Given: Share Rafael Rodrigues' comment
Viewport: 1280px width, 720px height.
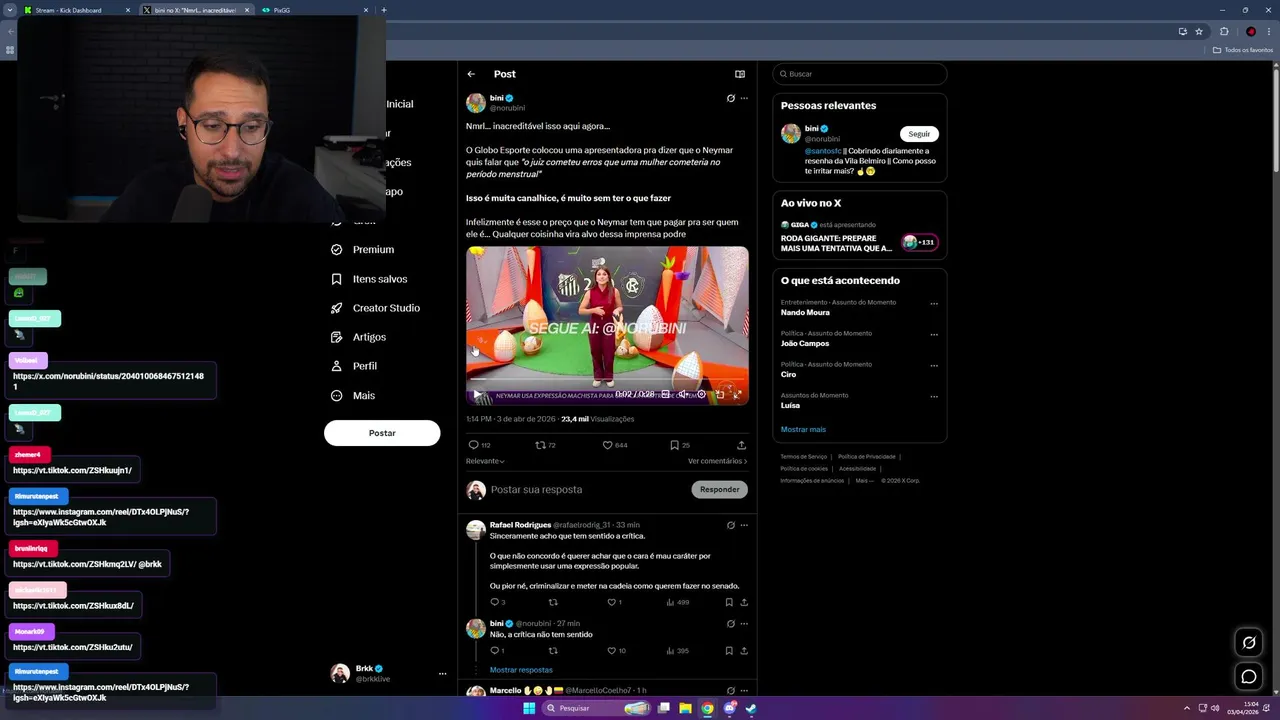Looking at the screenshot, I should point(744,602).
